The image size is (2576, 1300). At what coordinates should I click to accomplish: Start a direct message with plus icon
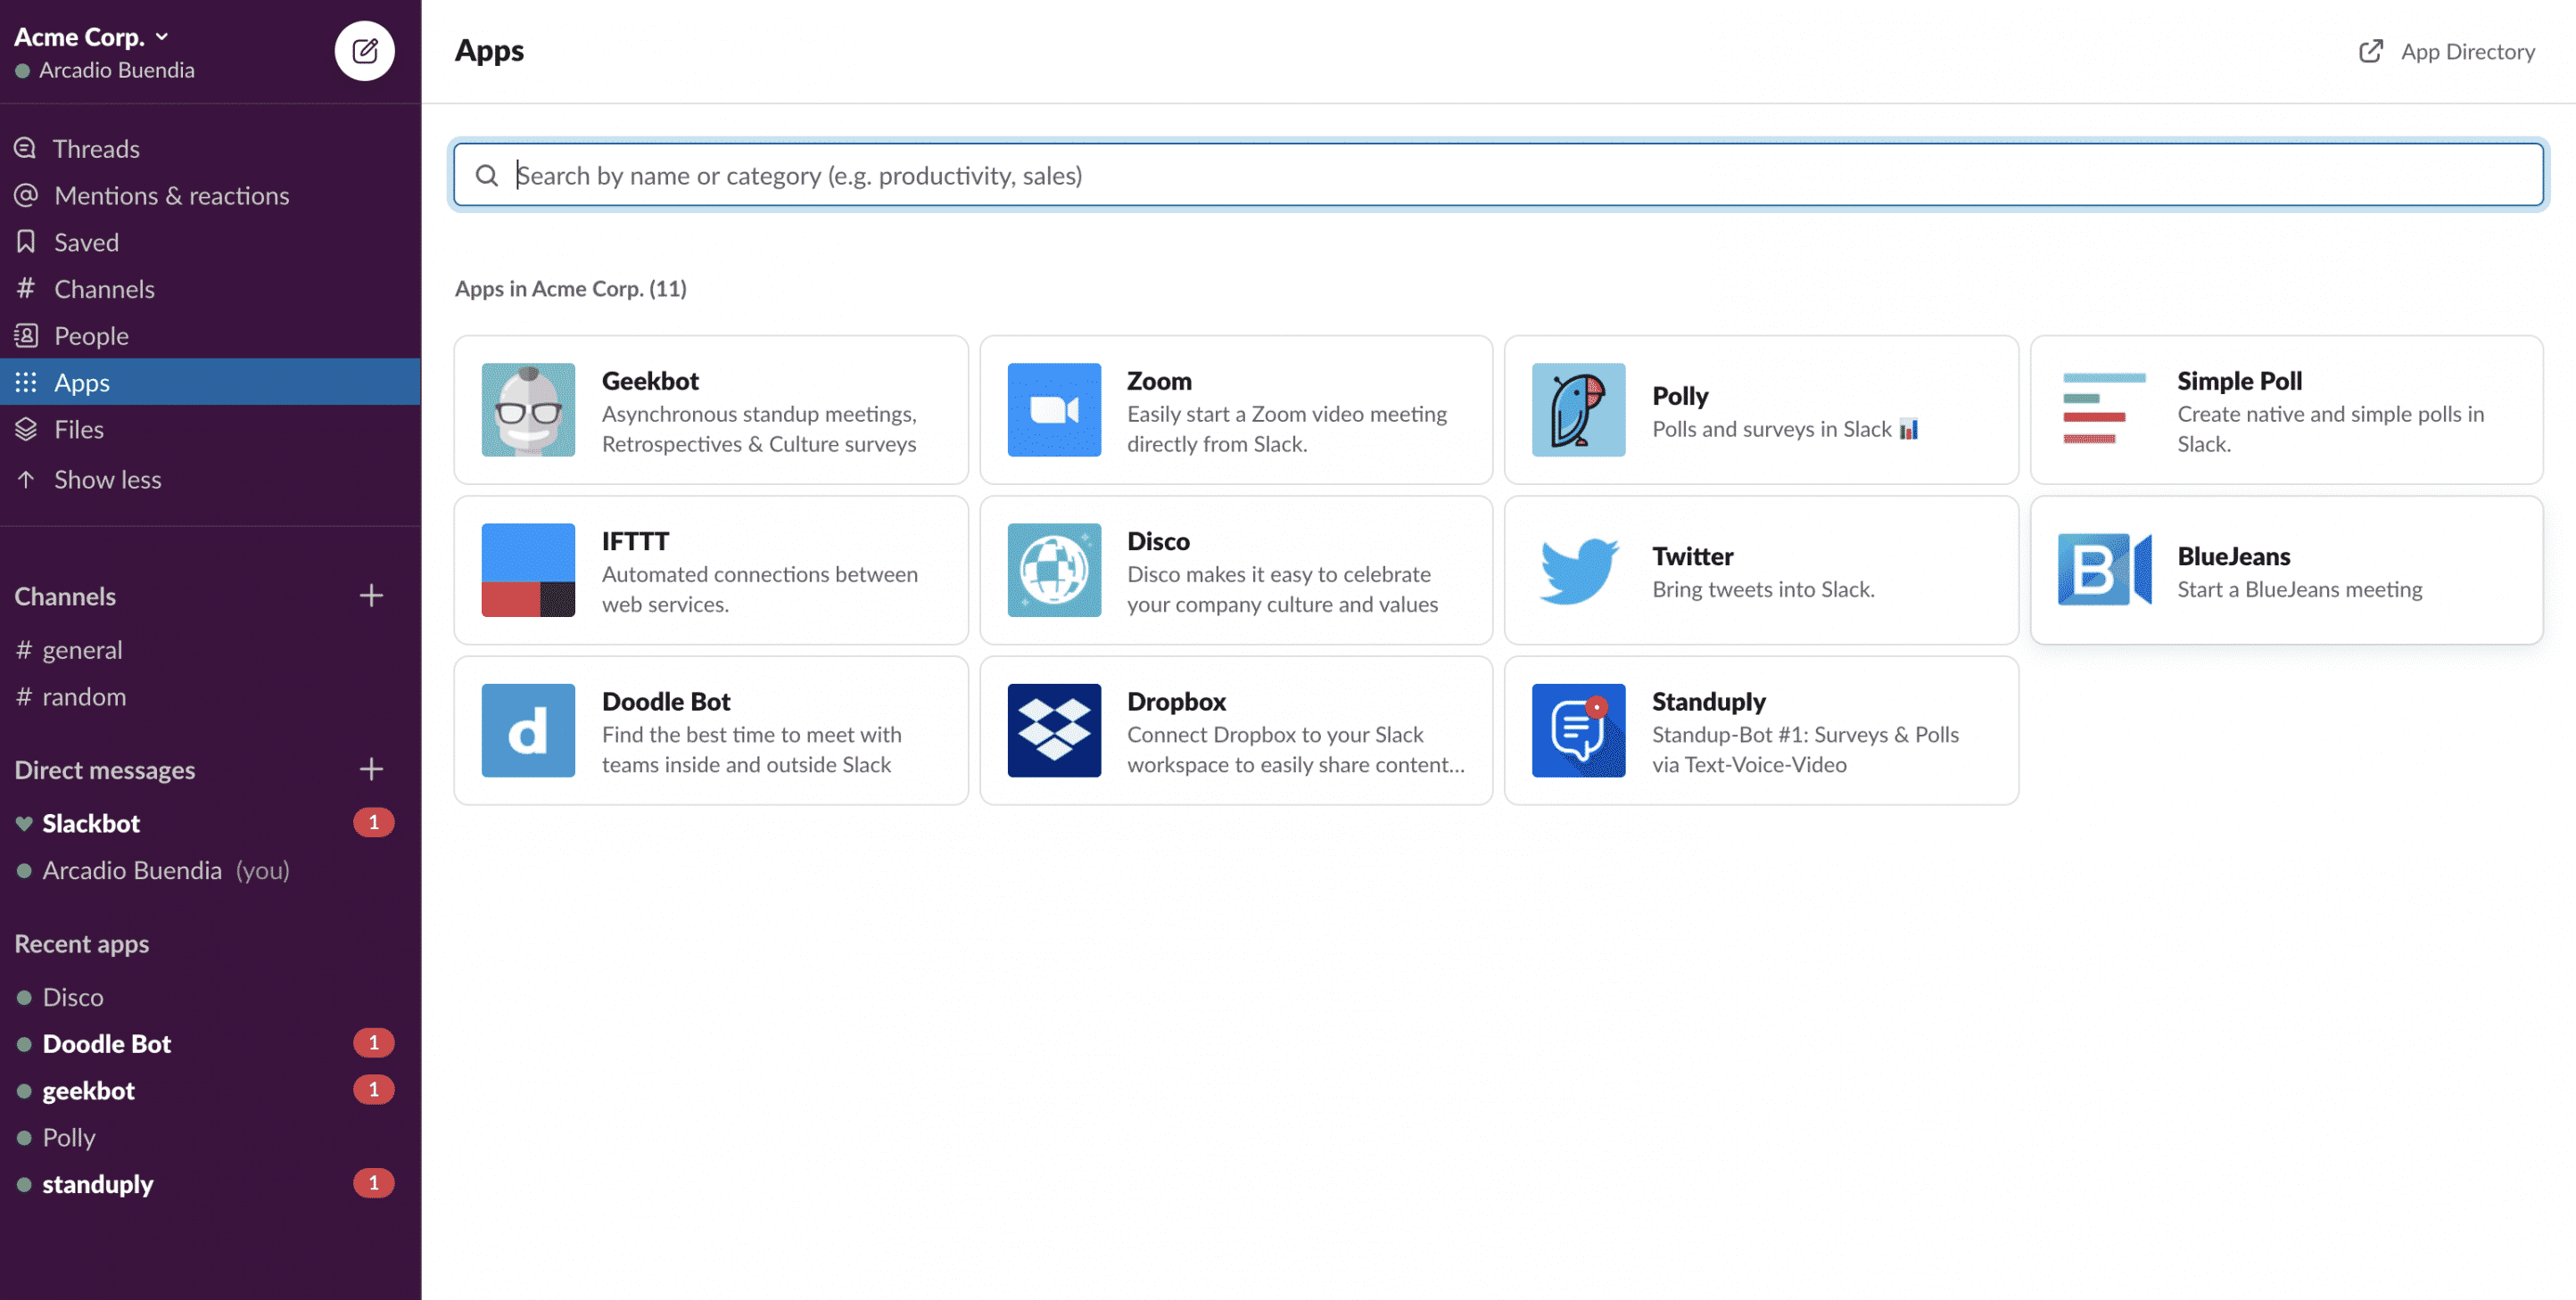coord(371,768)
